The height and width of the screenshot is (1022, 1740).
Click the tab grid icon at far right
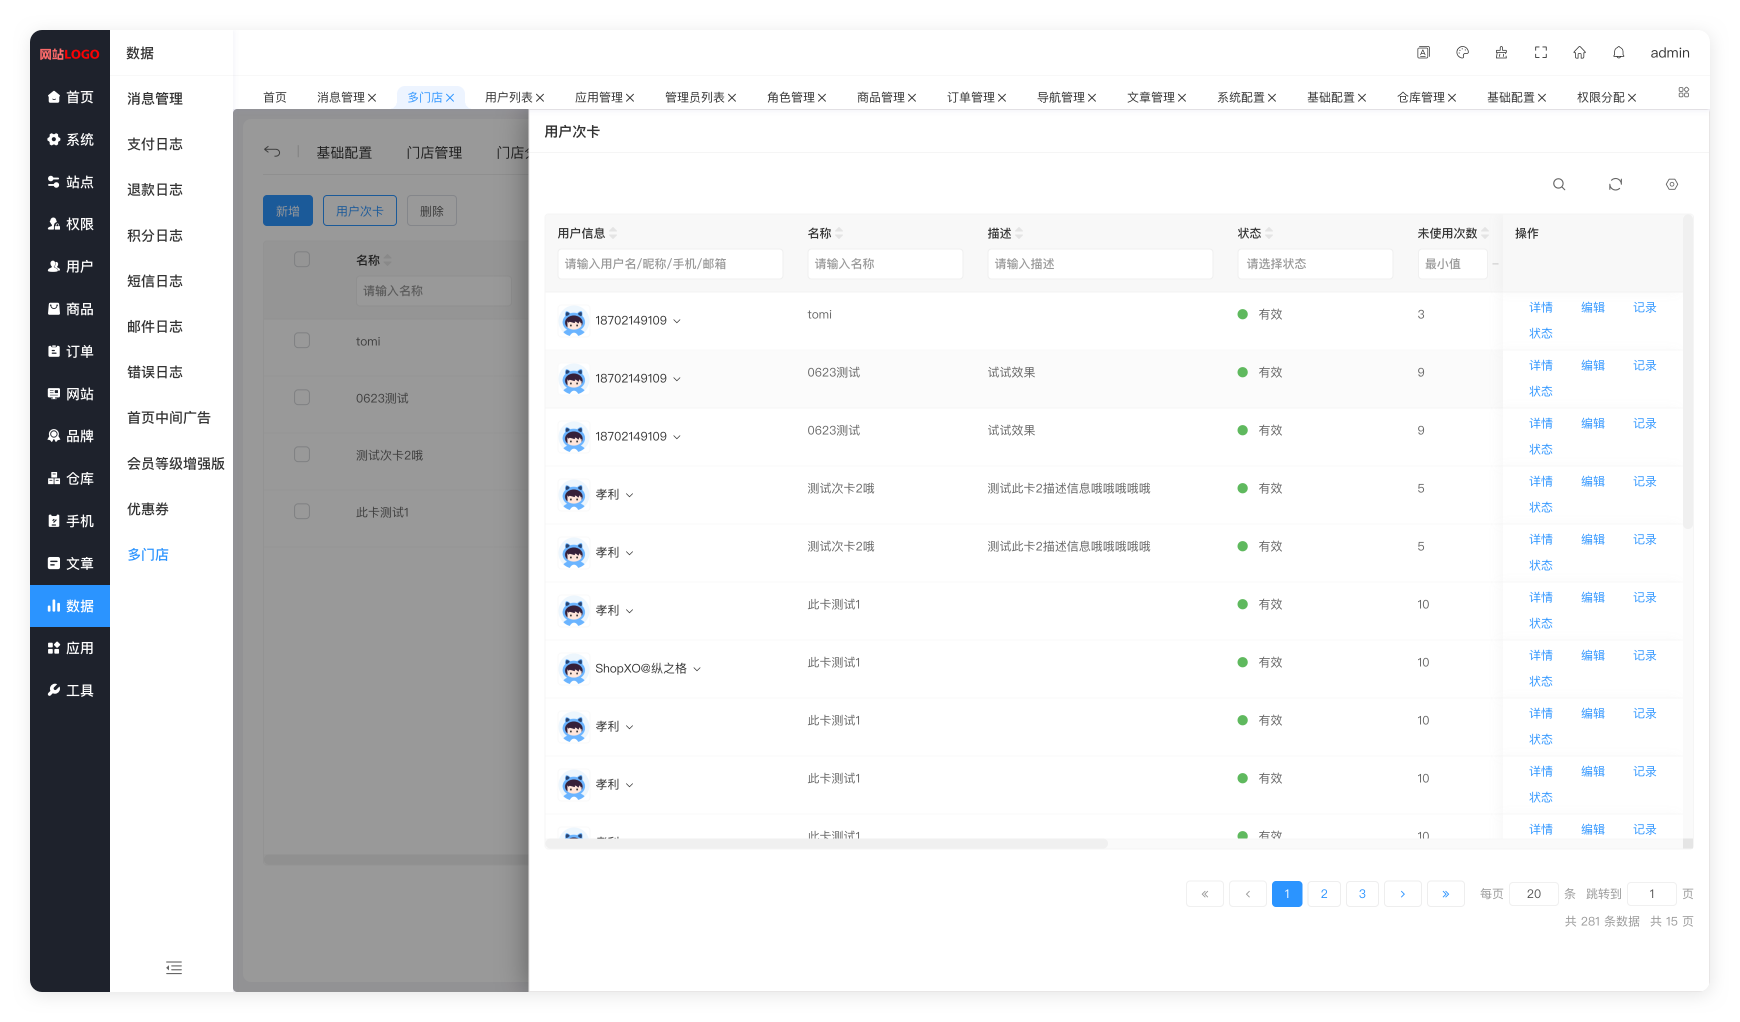(1683, 93)
